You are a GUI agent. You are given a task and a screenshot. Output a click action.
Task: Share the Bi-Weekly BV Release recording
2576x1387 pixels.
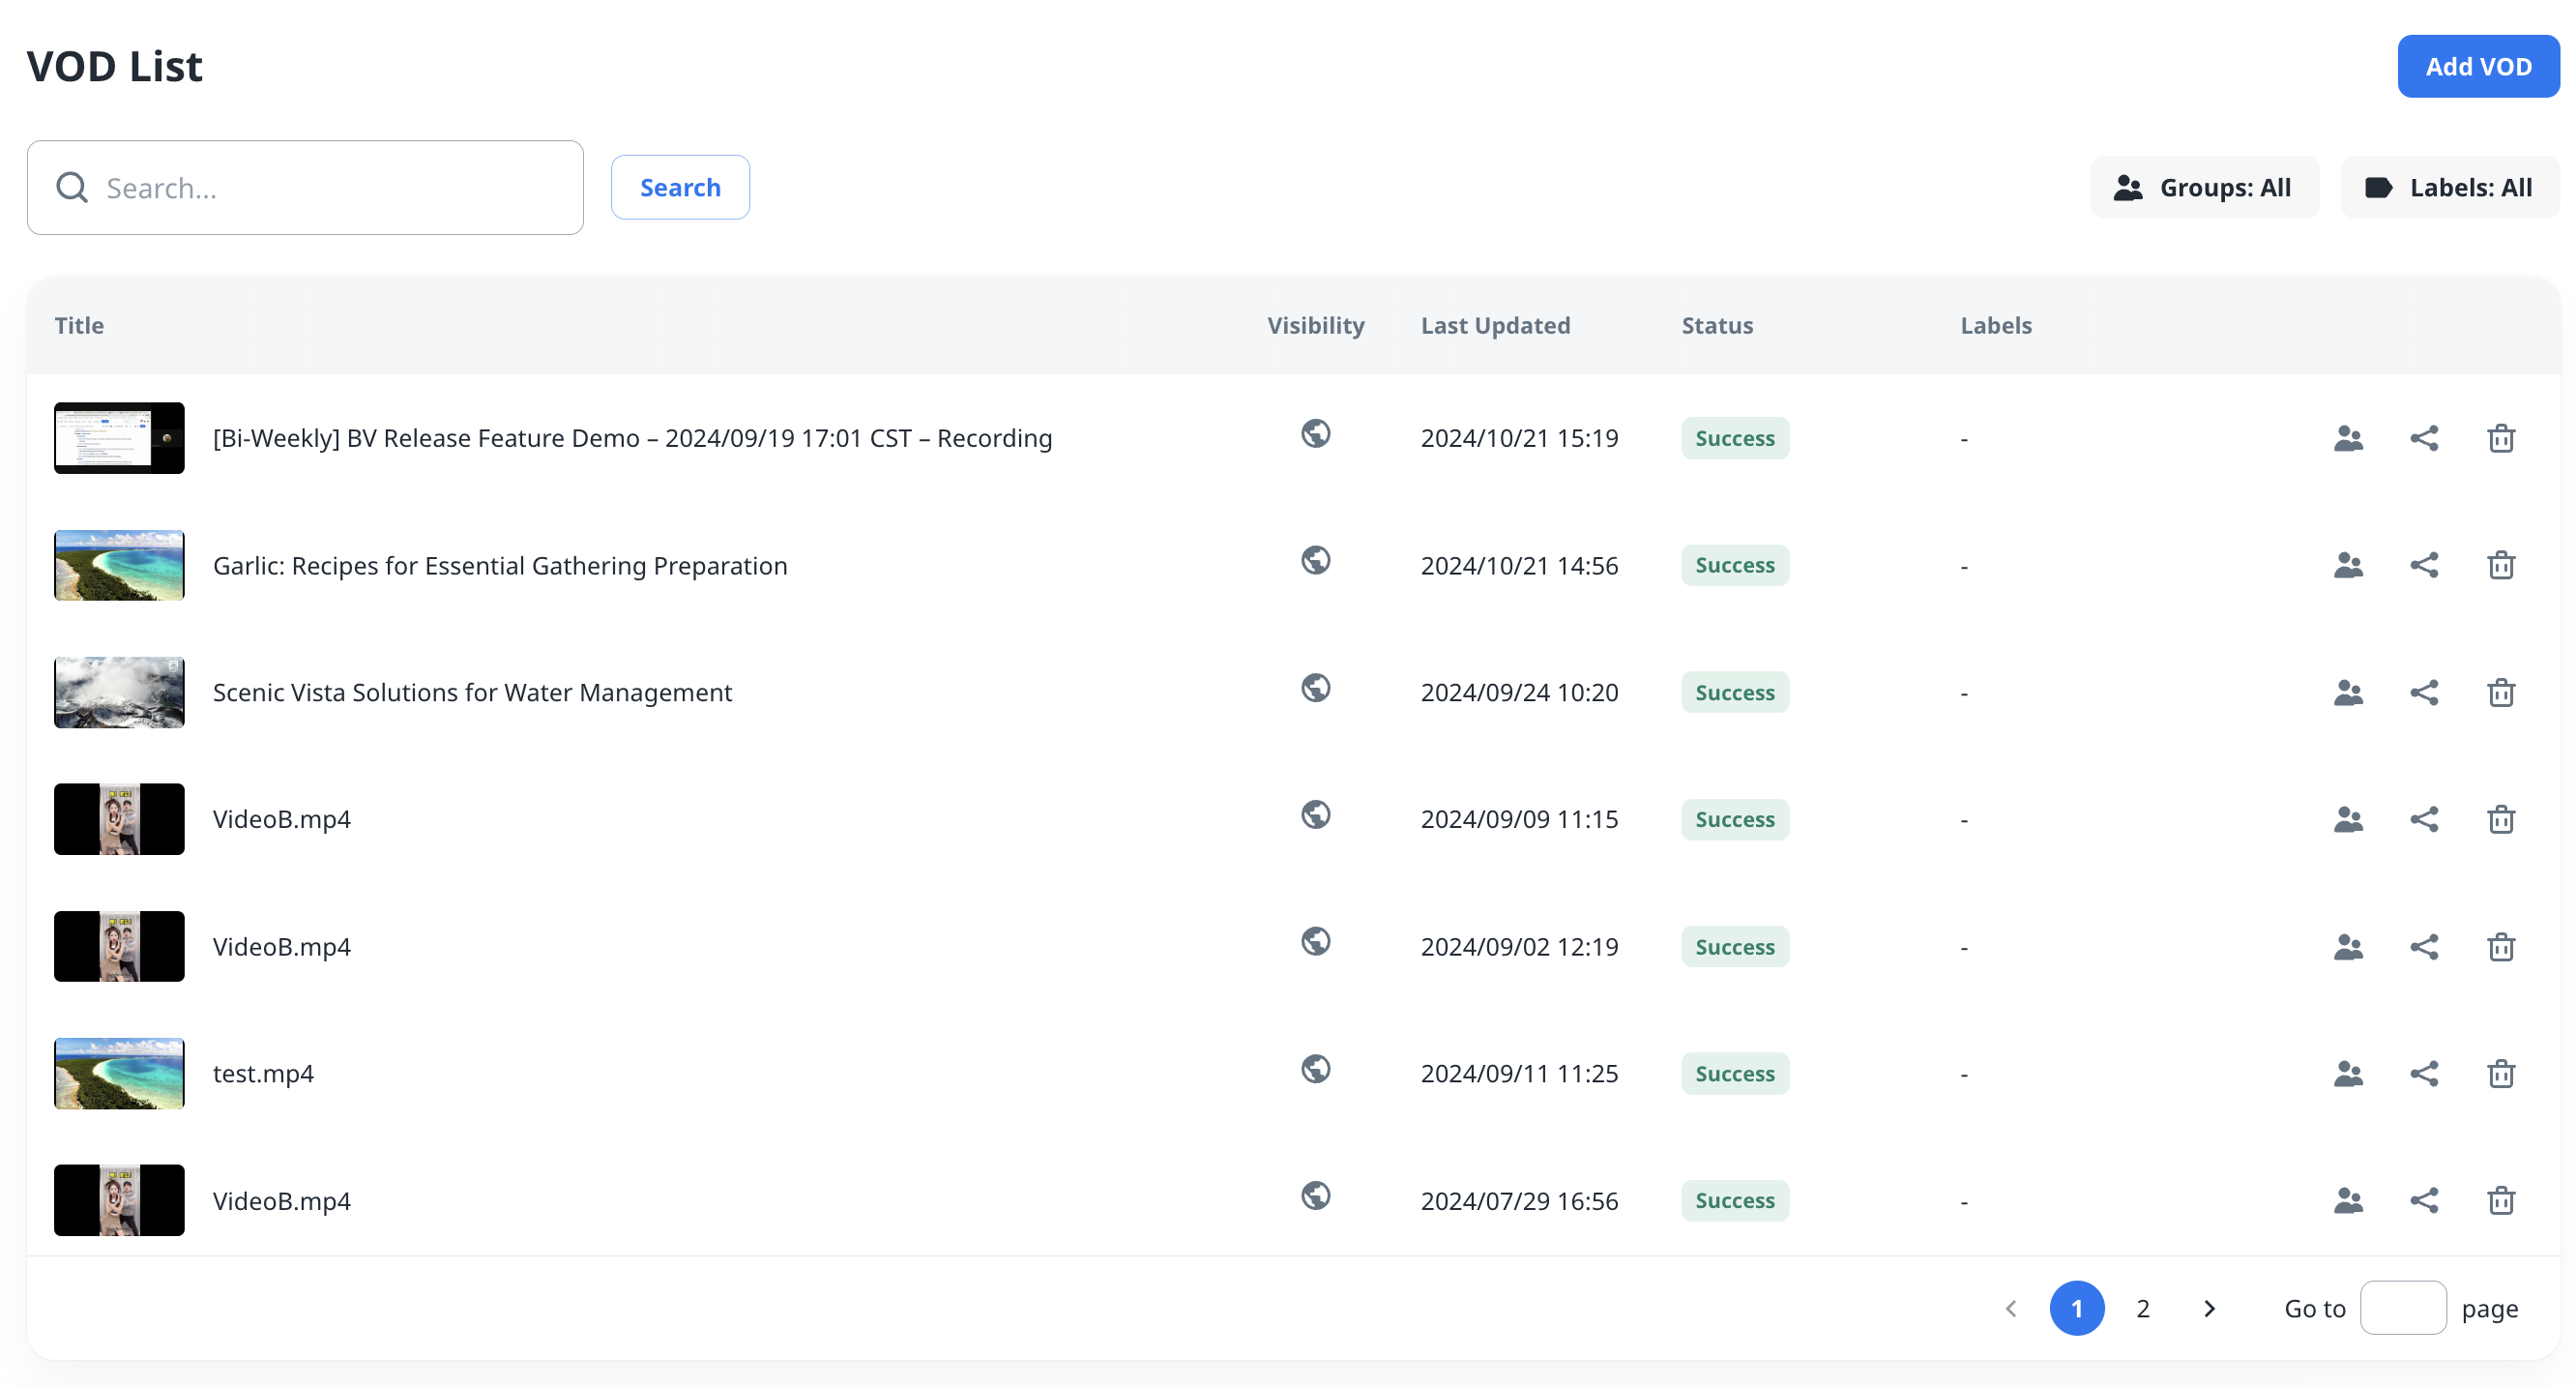[2424, 439]
